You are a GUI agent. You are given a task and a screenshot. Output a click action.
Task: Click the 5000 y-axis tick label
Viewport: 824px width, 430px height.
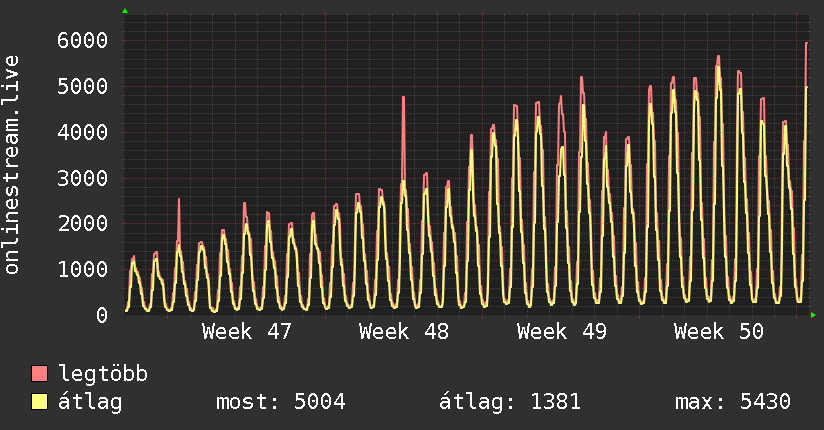[x=81, y=86]
